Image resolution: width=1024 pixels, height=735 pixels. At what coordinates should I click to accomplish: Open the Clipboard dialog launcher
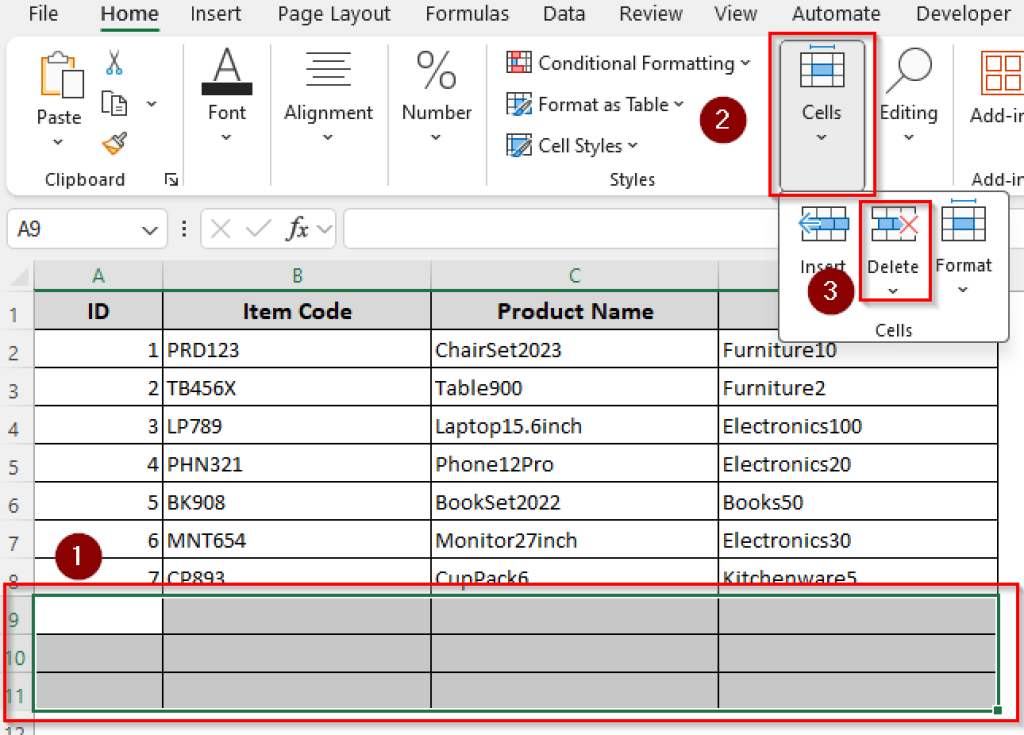pos(171,180)
